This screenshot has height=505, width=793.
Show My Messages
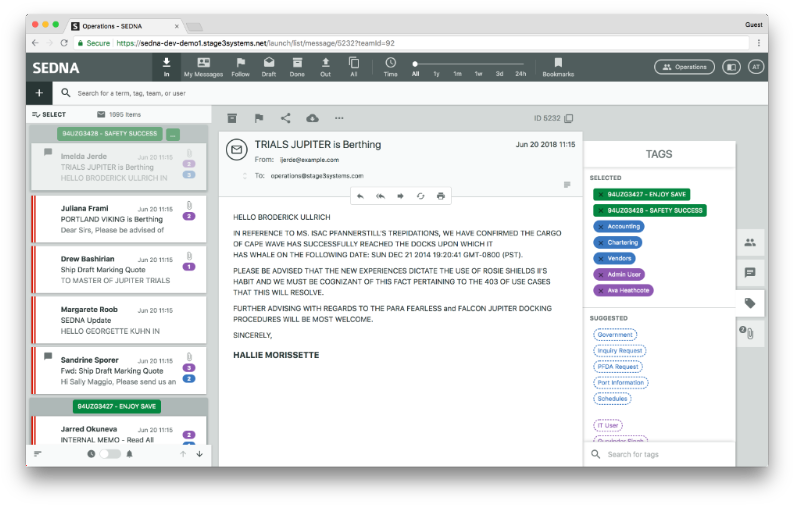pos(203,67)
